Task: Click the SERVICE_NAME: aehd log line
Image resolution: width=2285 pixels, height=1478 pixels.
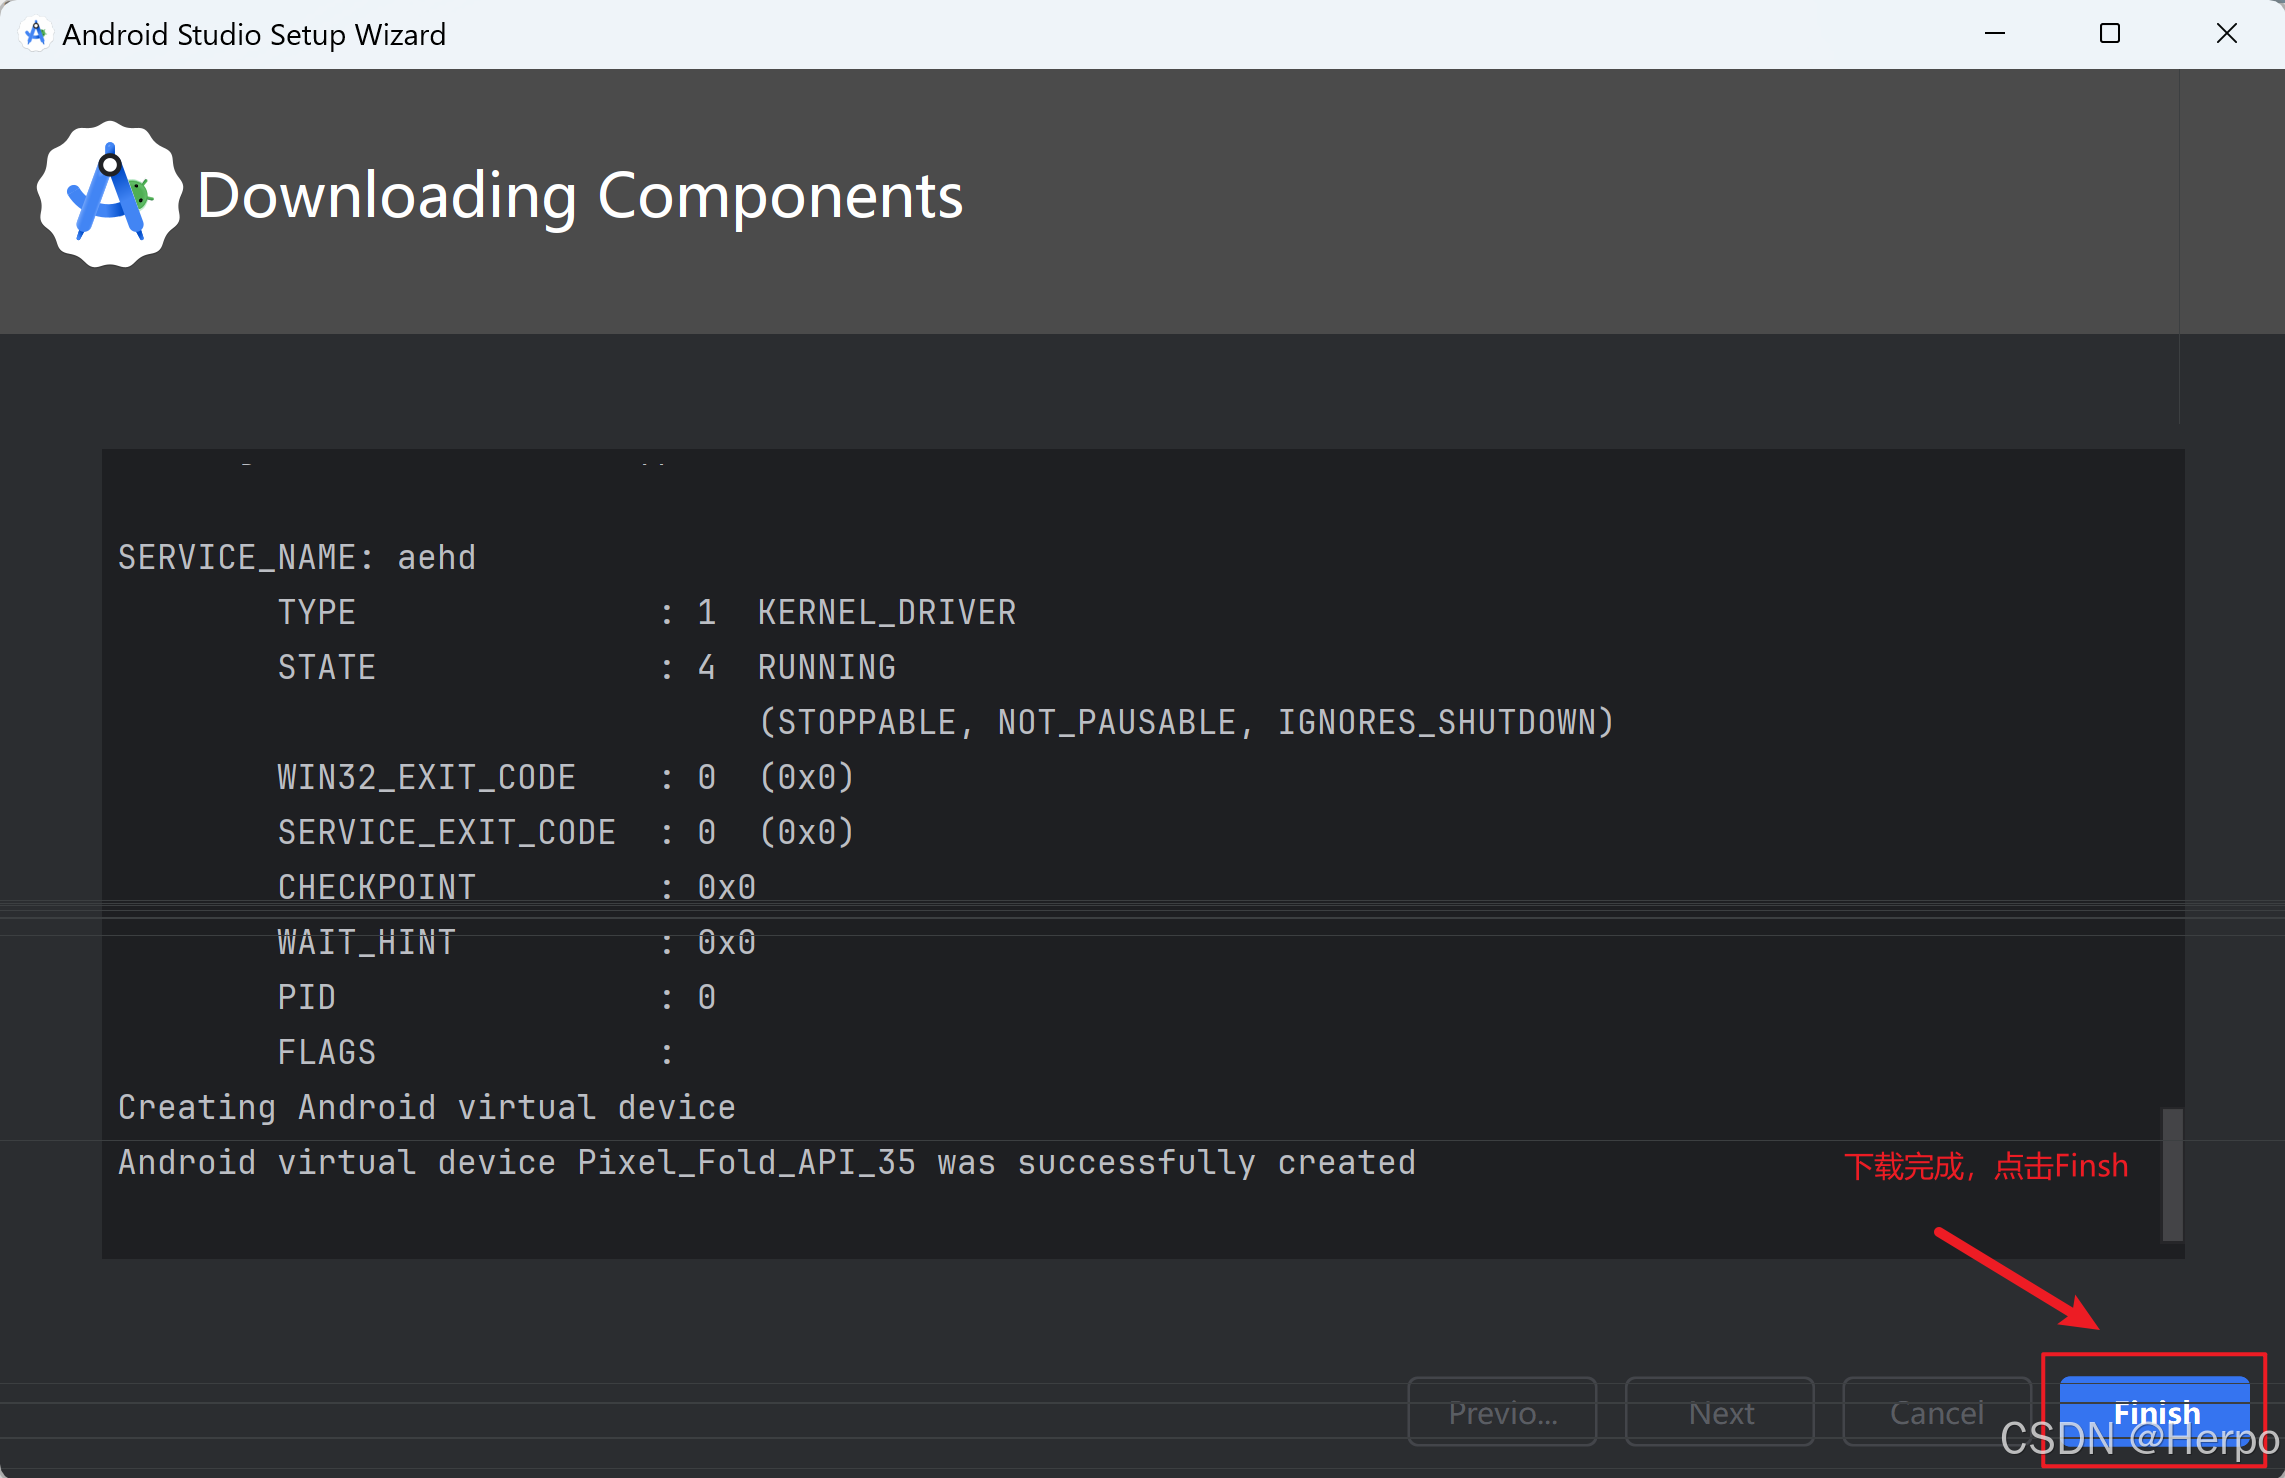Action: [x=297, y=557]
